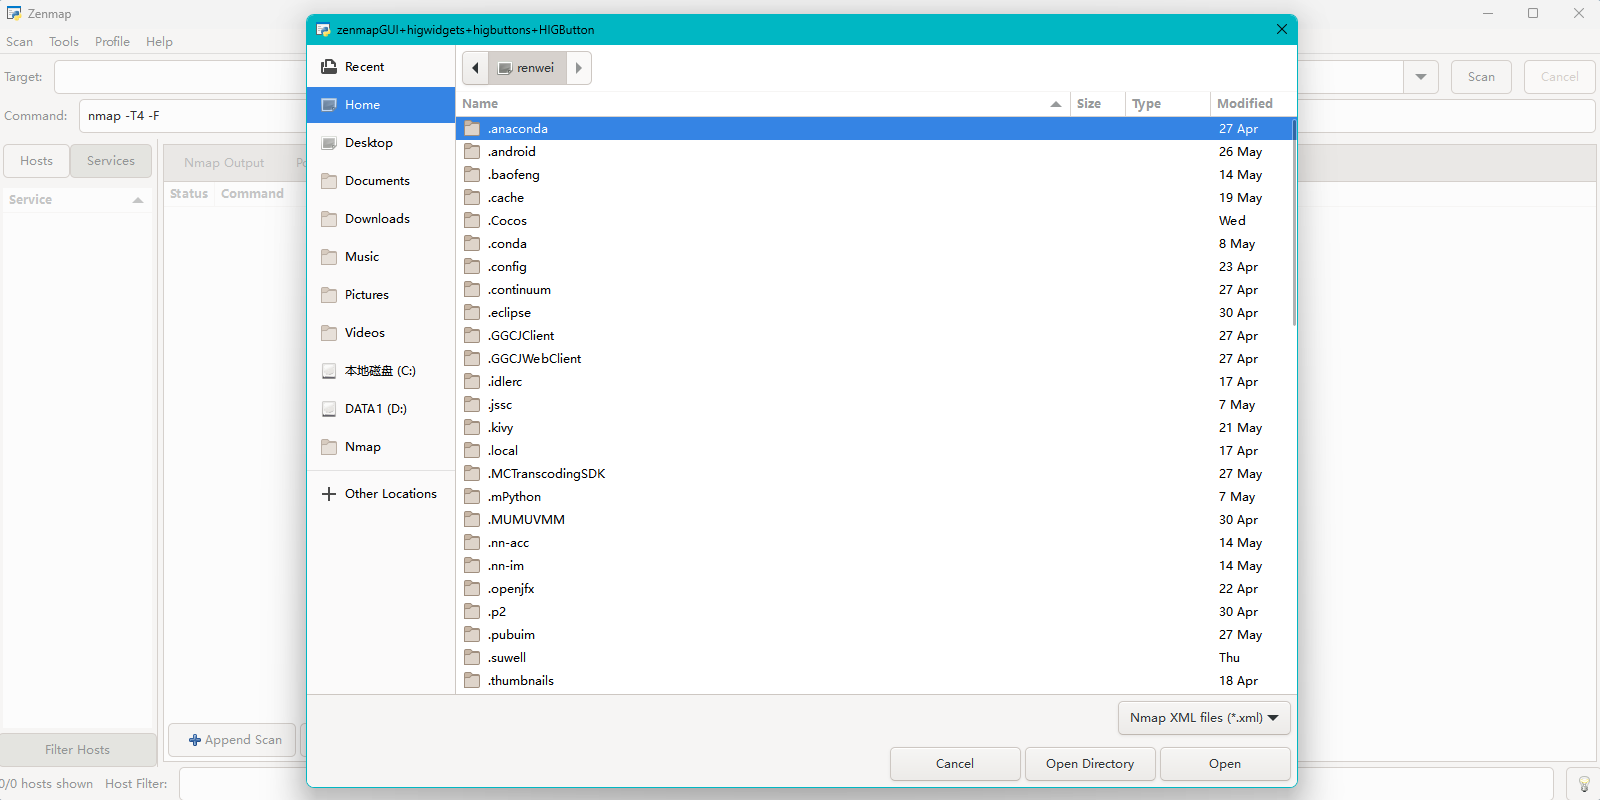The width and height of the screenshot is (1600, 800).
Task: Open the Target combo box dropdown arrow
Action: click(x=1420, y=77)
